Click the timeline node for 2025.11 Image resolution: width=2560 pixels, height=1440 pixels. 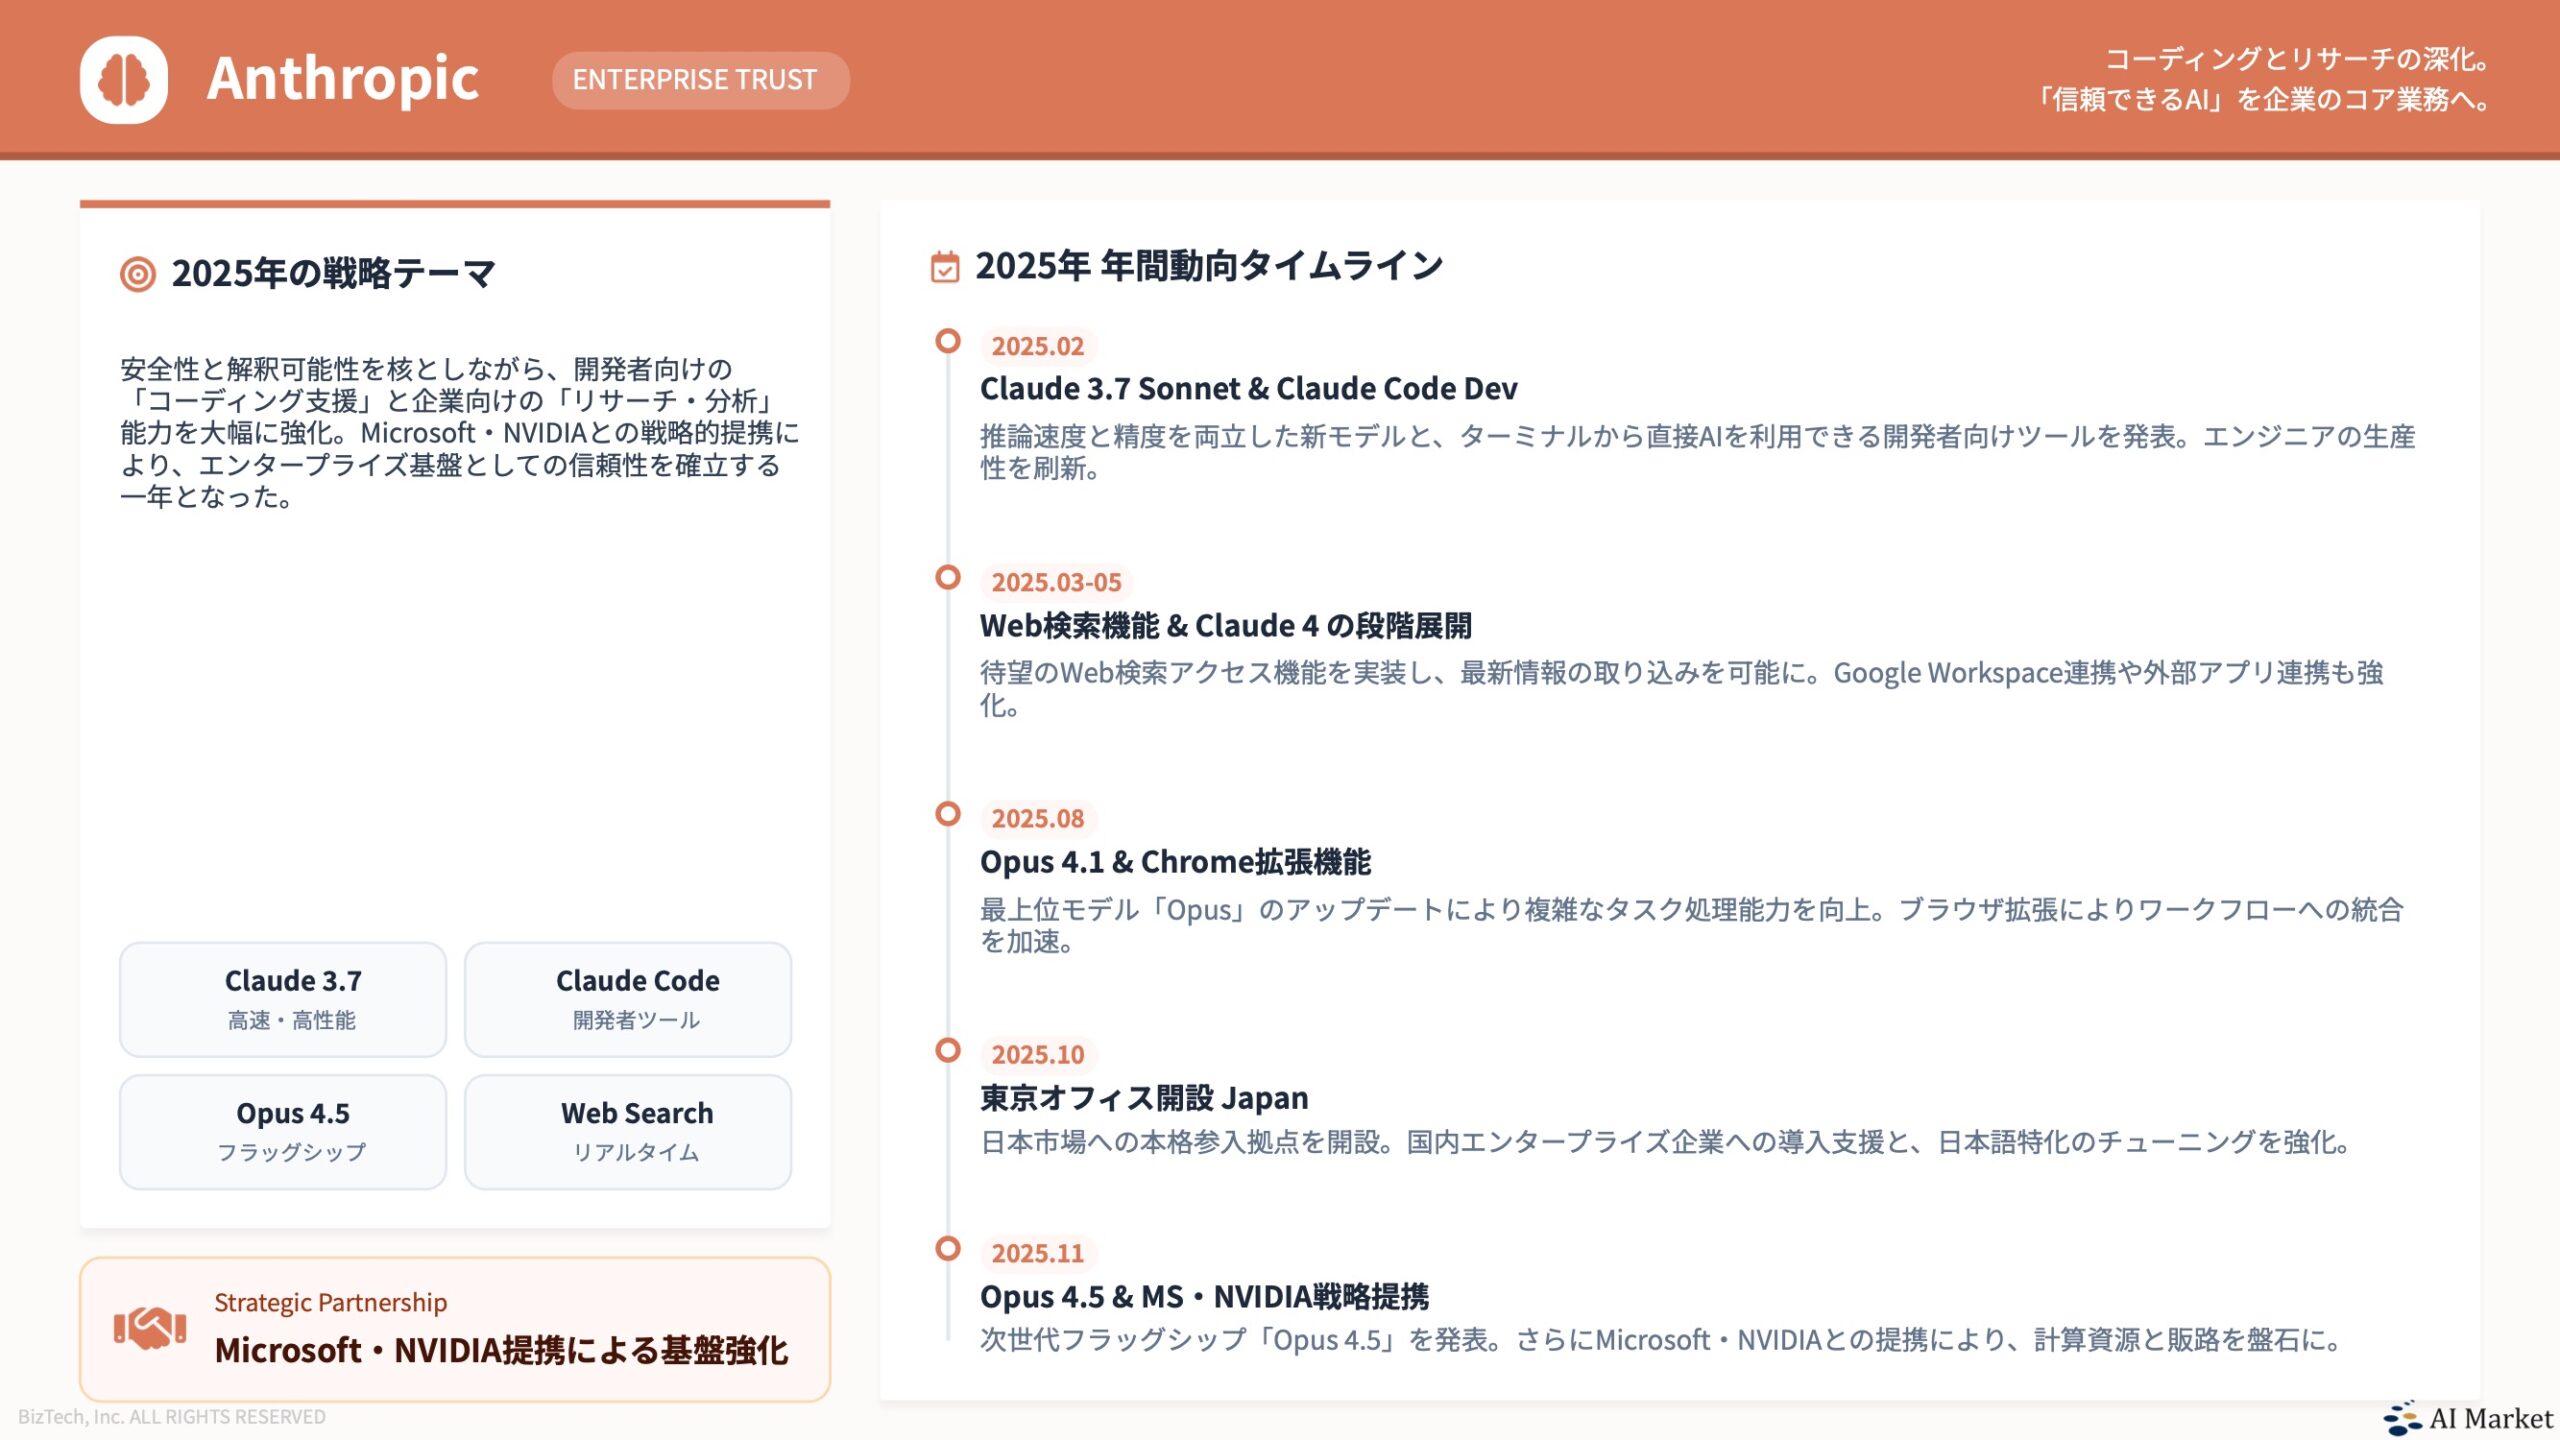click(946, 1249)
